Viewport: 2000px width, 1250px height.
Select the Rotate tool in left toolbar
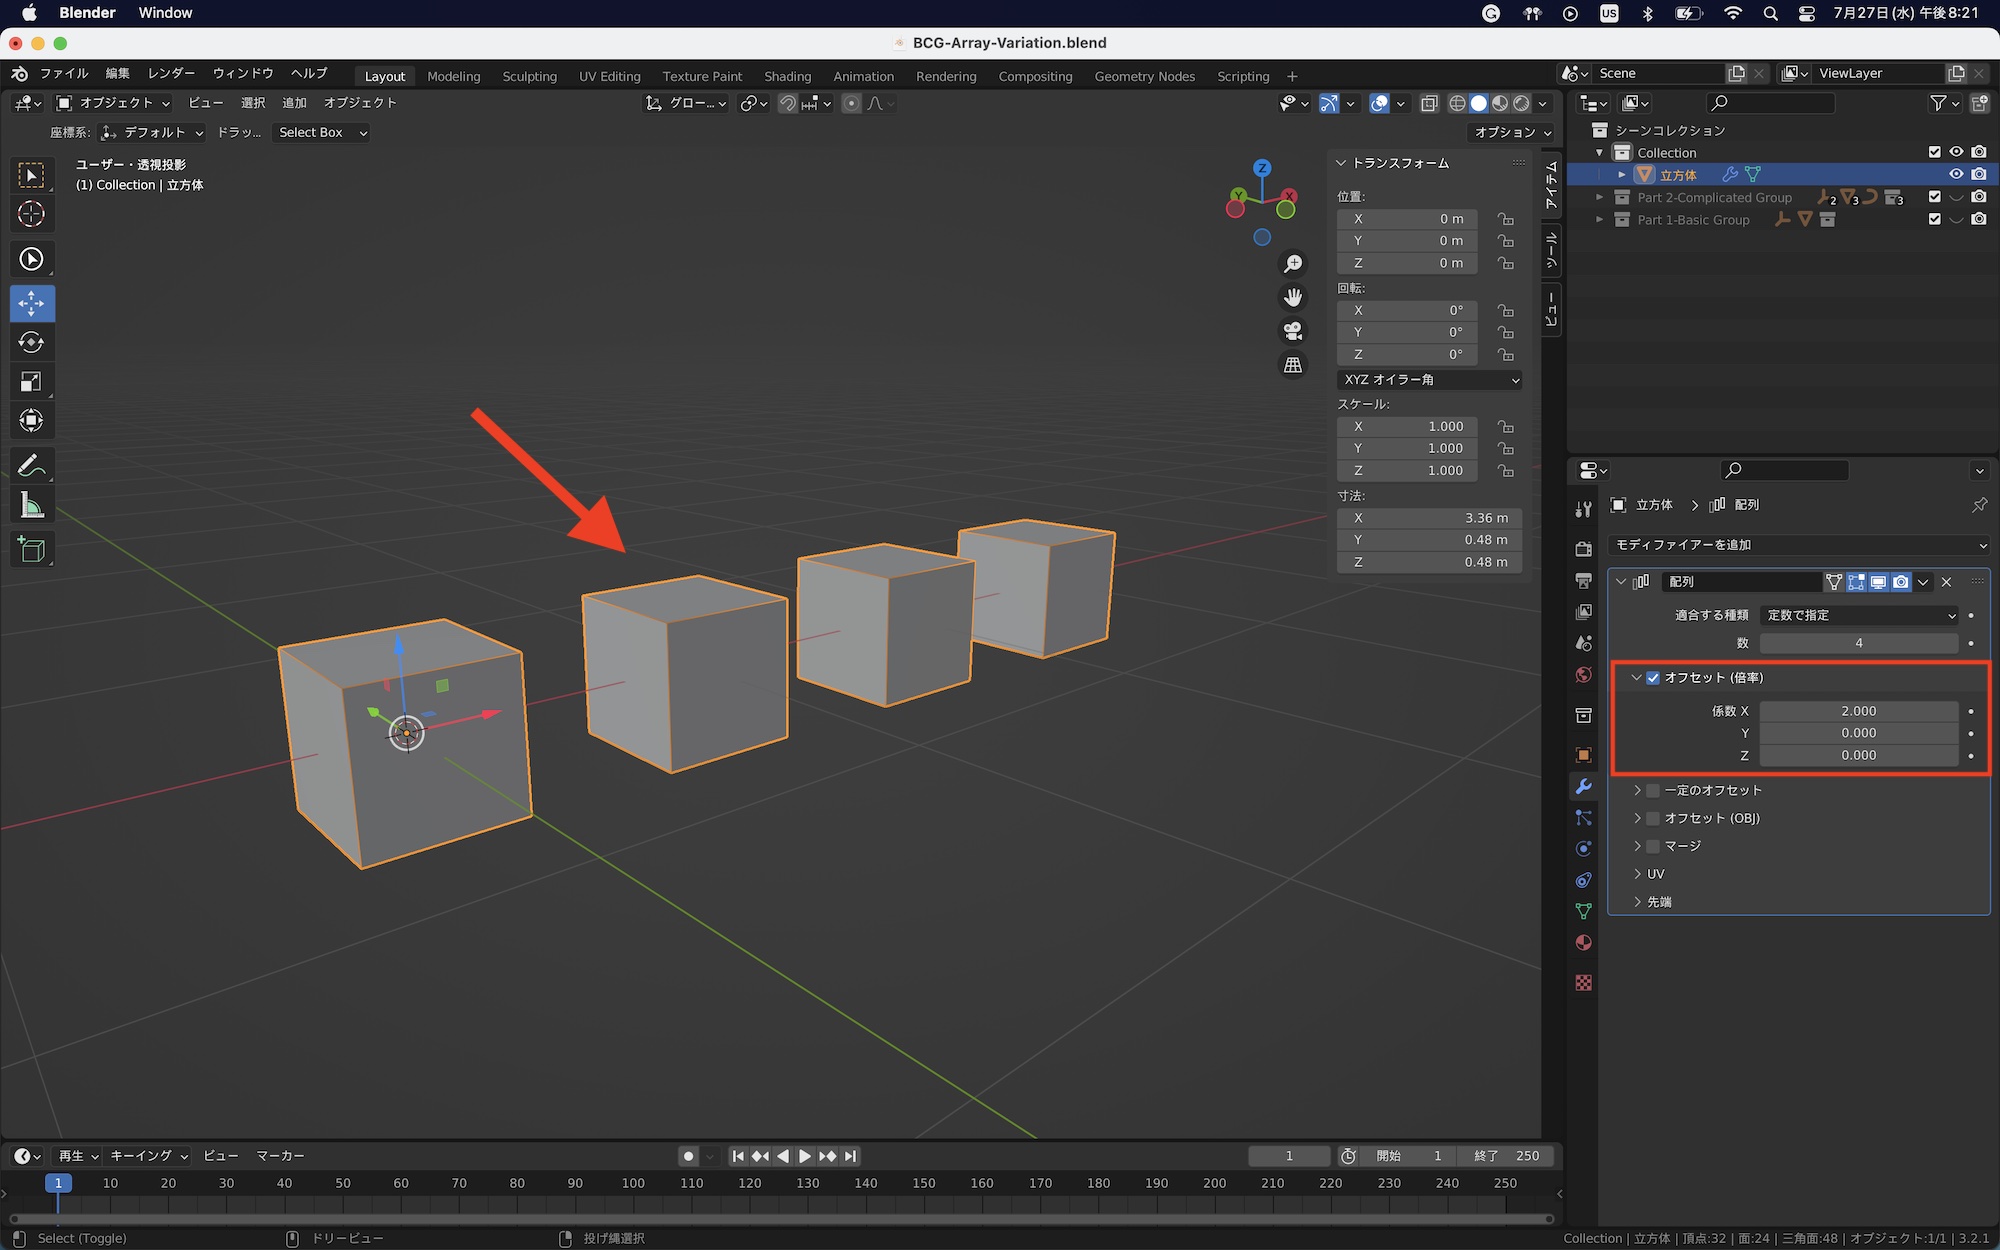click(x=31, y=343)
